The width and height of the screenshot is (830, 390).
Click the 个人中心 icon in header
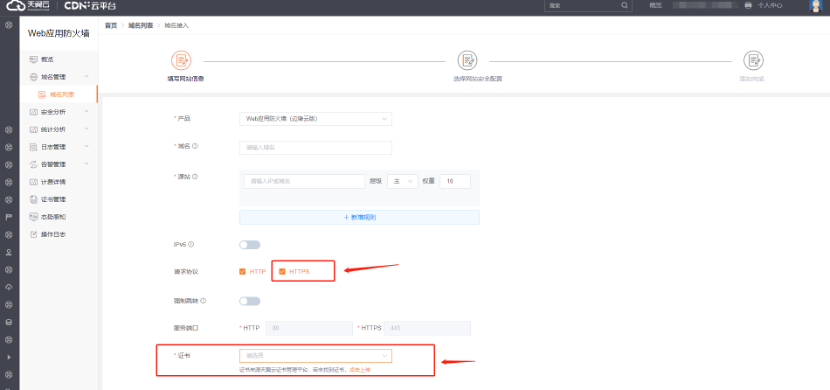[748, 5]
